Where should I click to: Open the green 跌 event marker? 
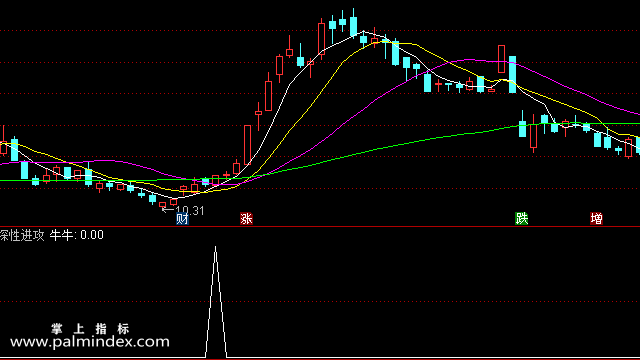point(522,219)
